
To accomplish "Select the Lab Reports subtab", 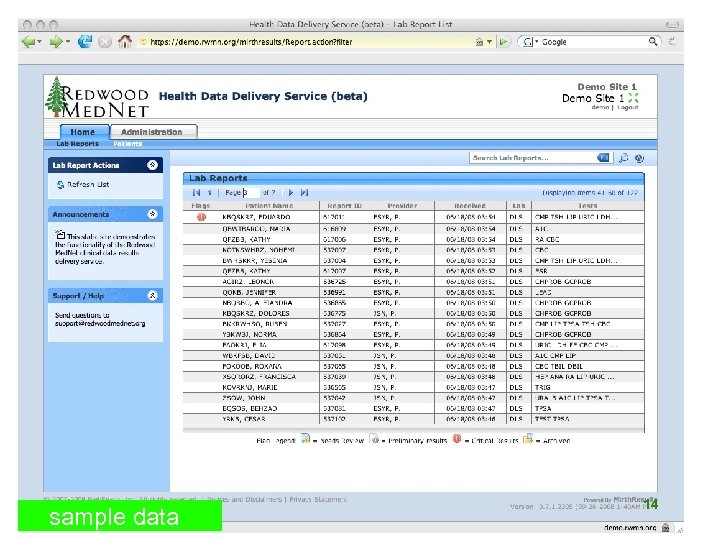I will click(78, 144).
